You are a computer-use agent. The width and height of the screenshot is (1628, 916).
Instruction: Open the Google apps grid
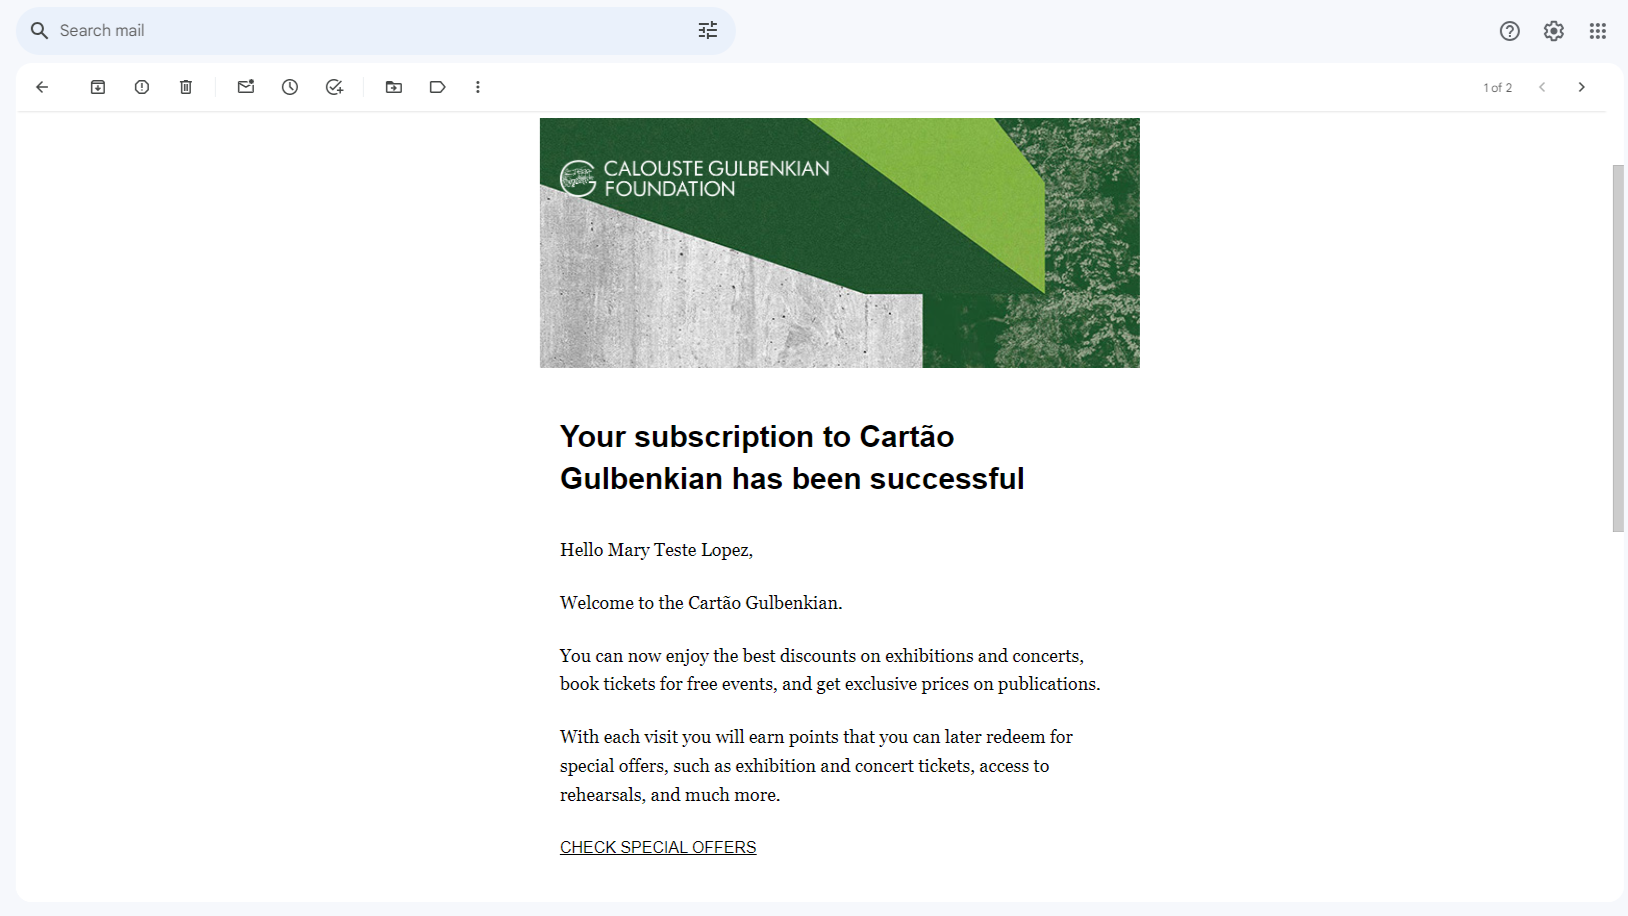tap(1598, 31)
